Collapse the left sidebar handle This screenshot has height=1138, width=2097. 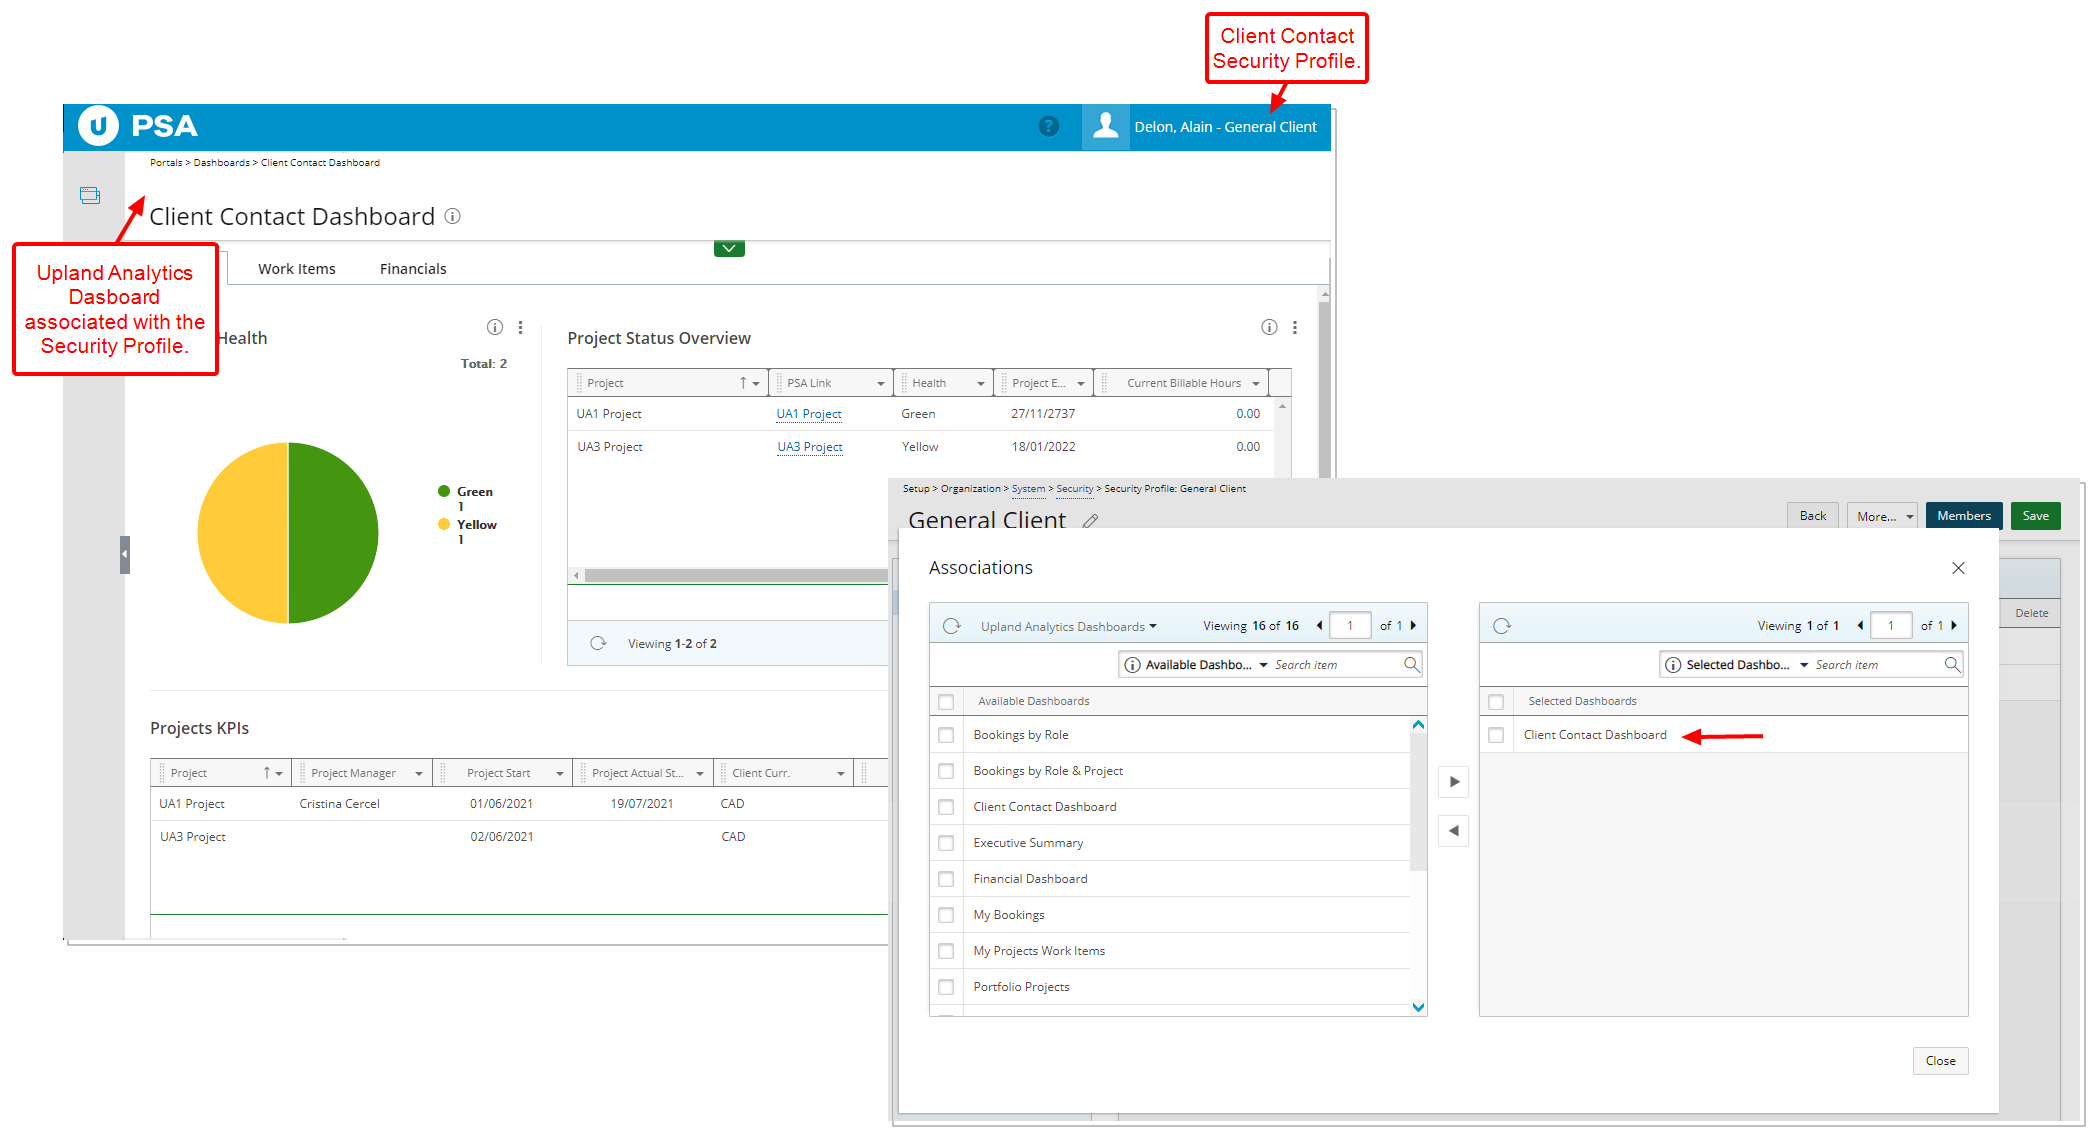click(x=125, y=554)
